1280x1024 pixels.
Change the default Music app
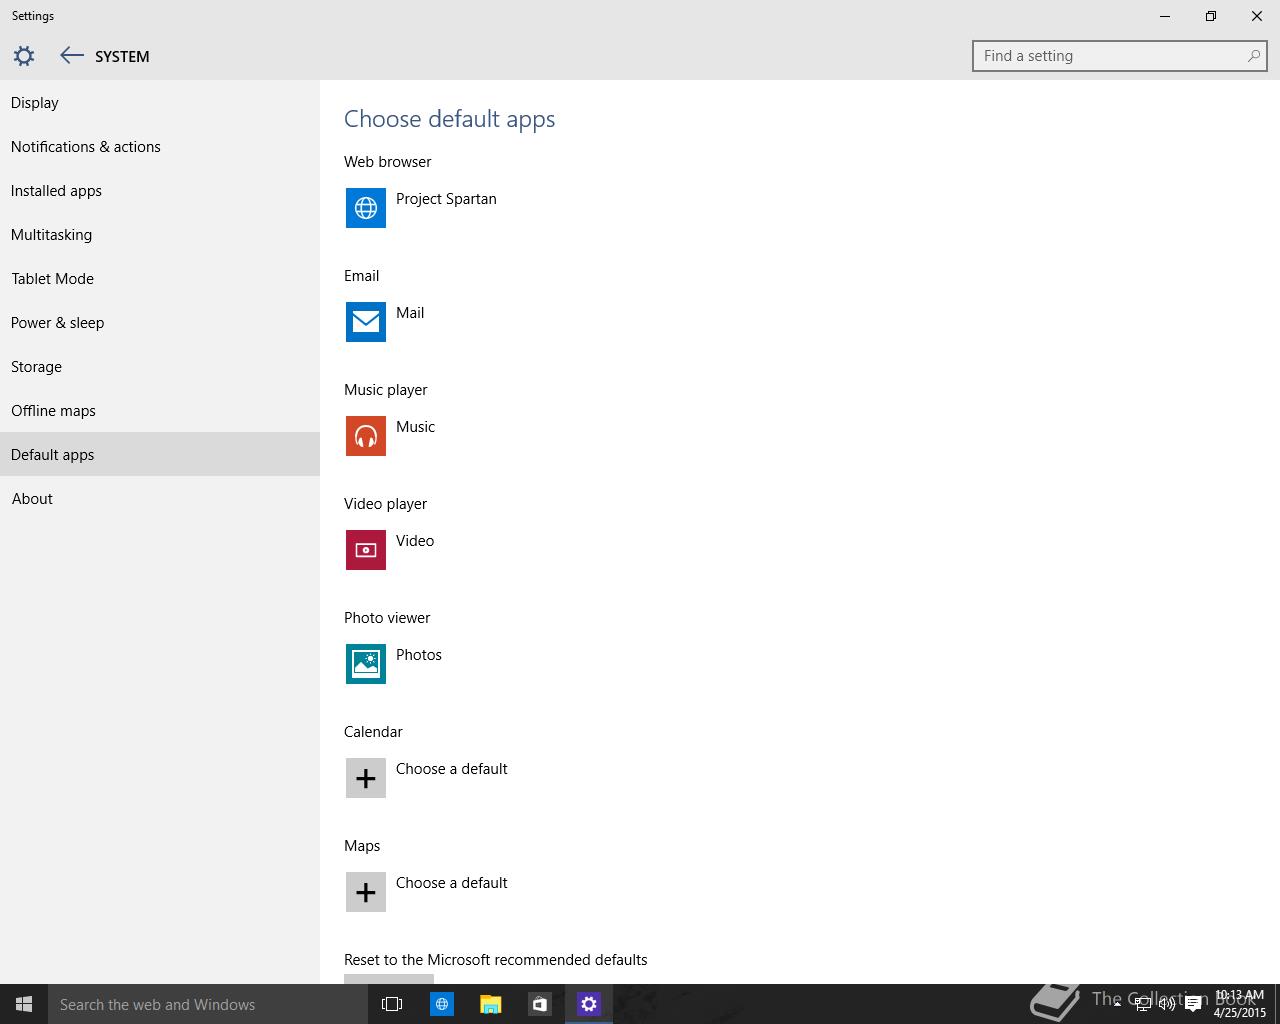click(x=415, y=427)
